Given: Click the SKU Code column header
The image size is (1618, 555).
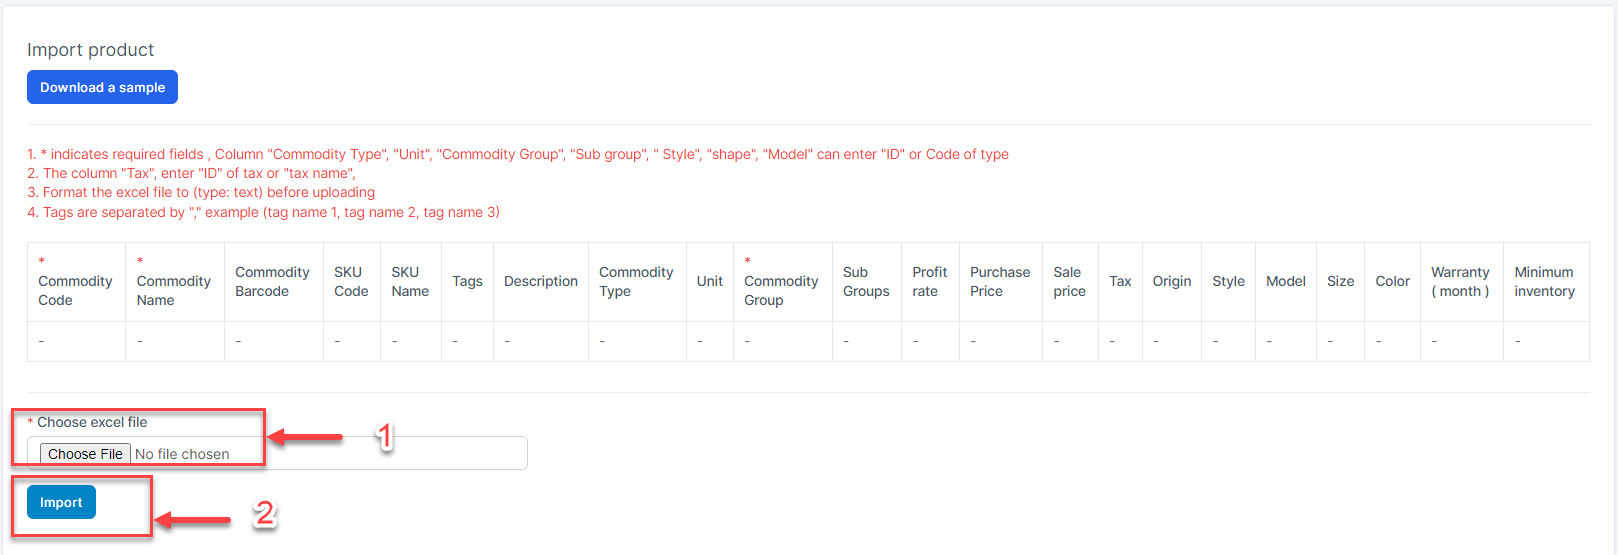Looking at the screenshot, I should coord(351,282).
